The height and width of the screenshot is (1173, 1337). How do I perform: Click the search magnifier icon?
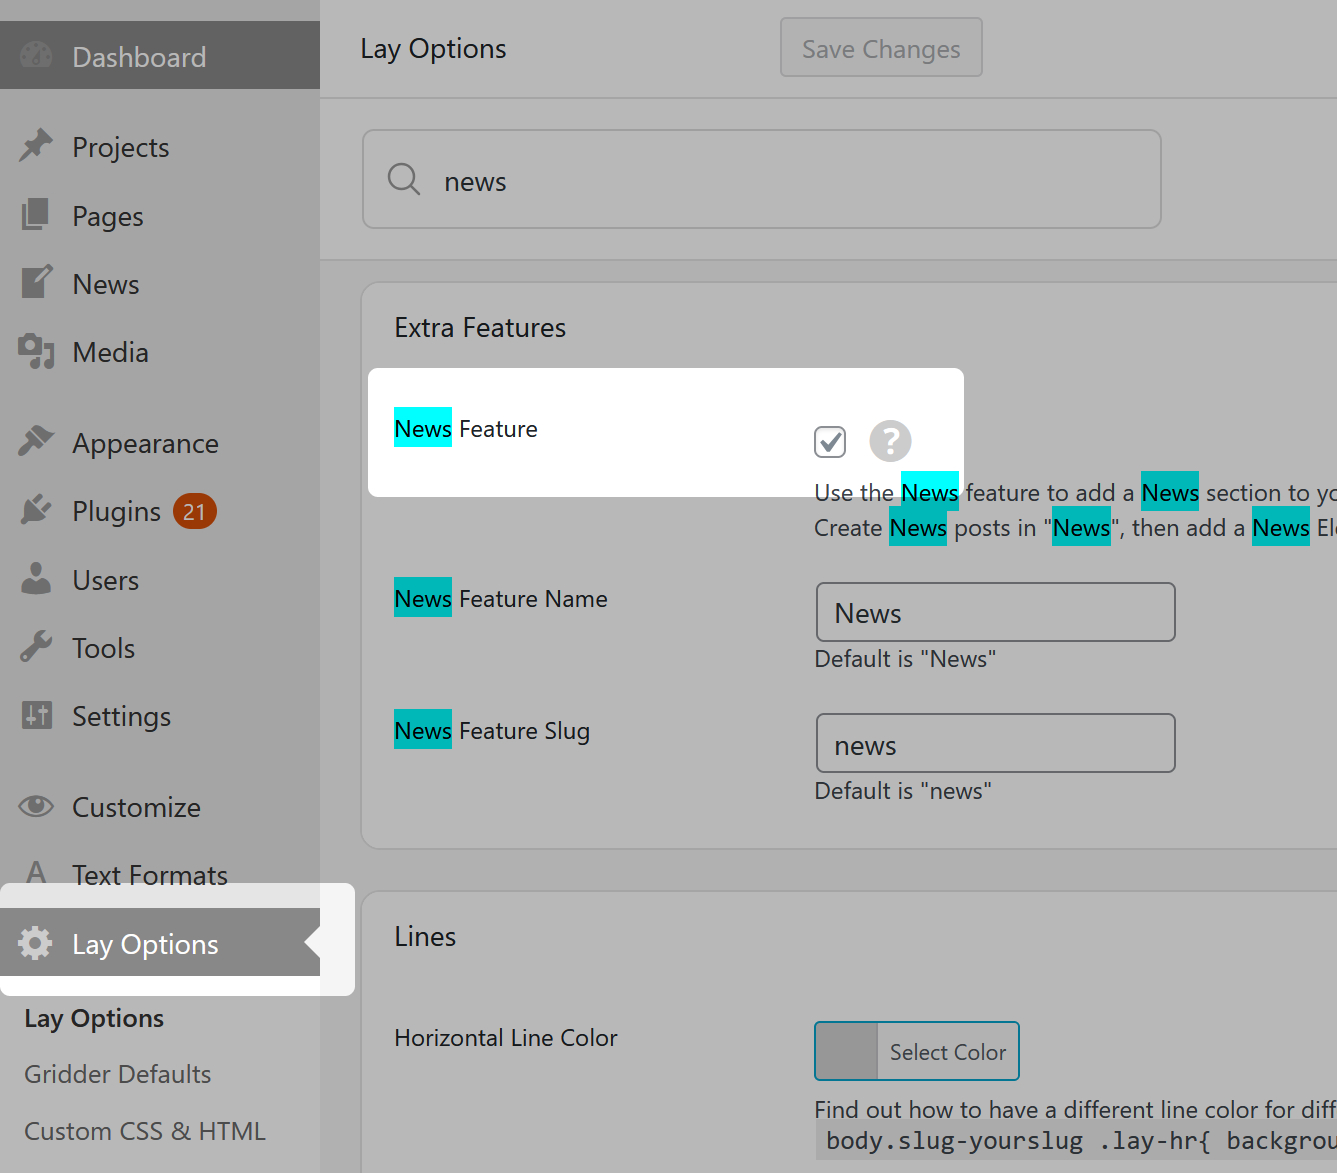coord(404,180)
